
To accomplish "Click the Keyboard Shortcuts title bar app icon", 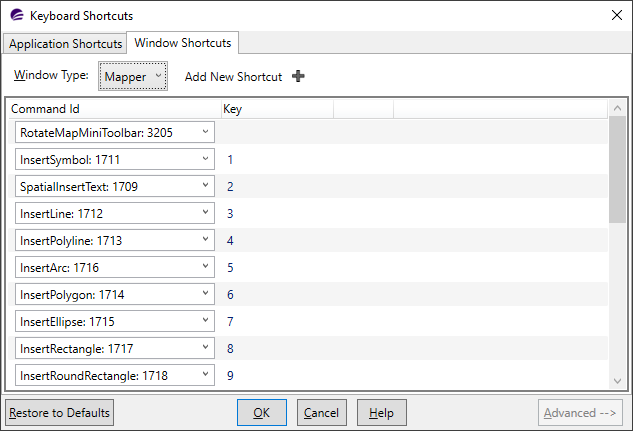I will (15, 16).
